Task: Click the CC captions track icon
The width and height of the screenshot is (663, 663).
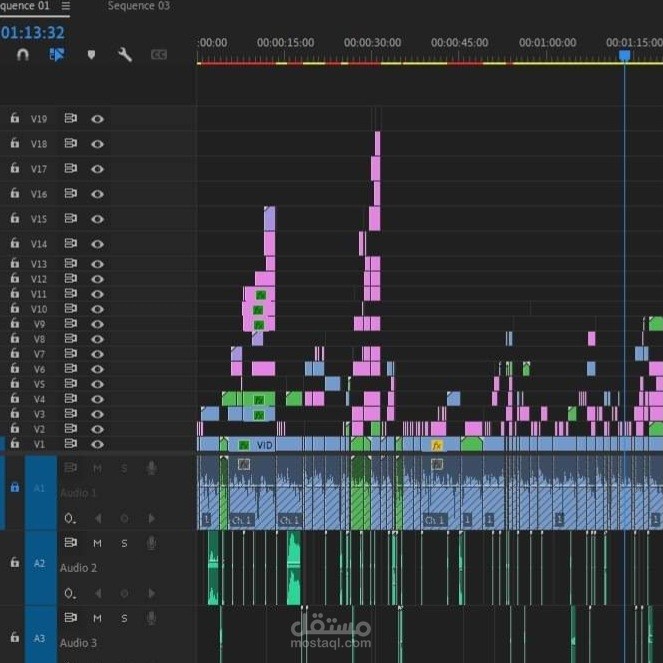Action: (159, 55)
